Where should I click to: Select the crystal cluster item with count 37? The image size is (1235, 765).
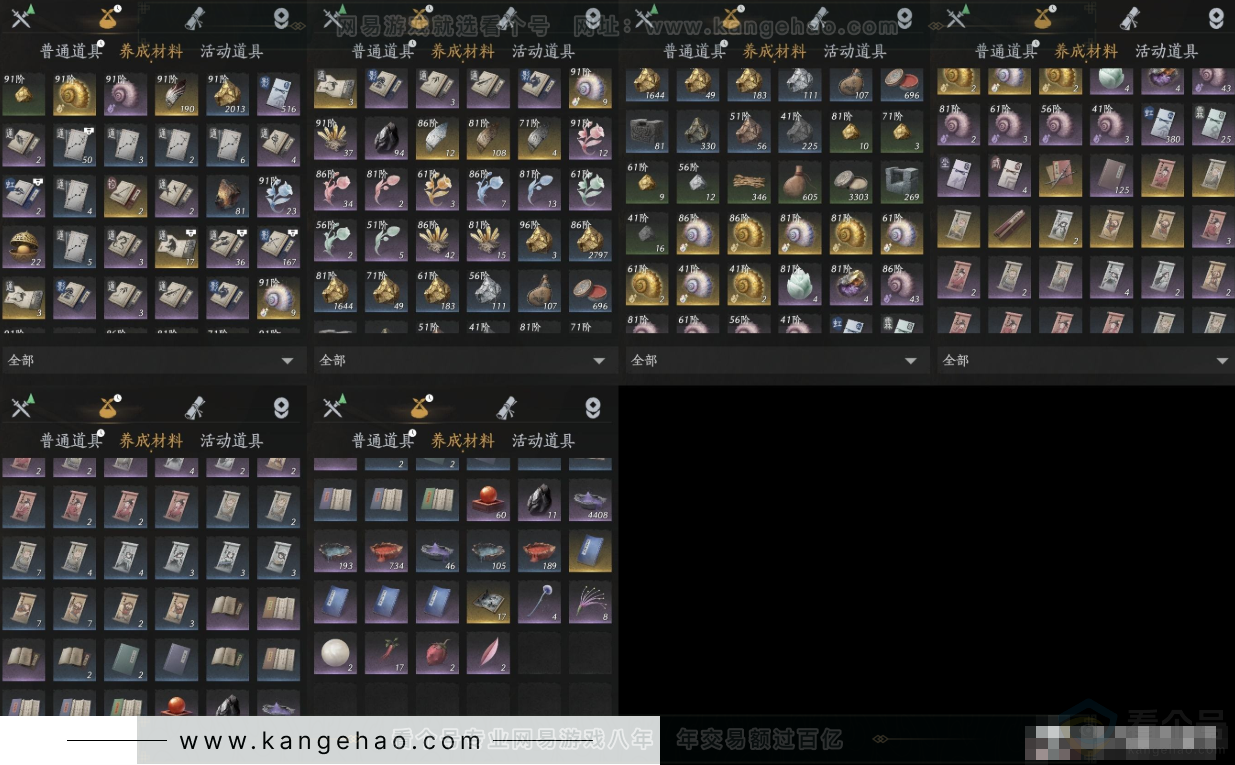pyautogui.click(x=336, y=138)
